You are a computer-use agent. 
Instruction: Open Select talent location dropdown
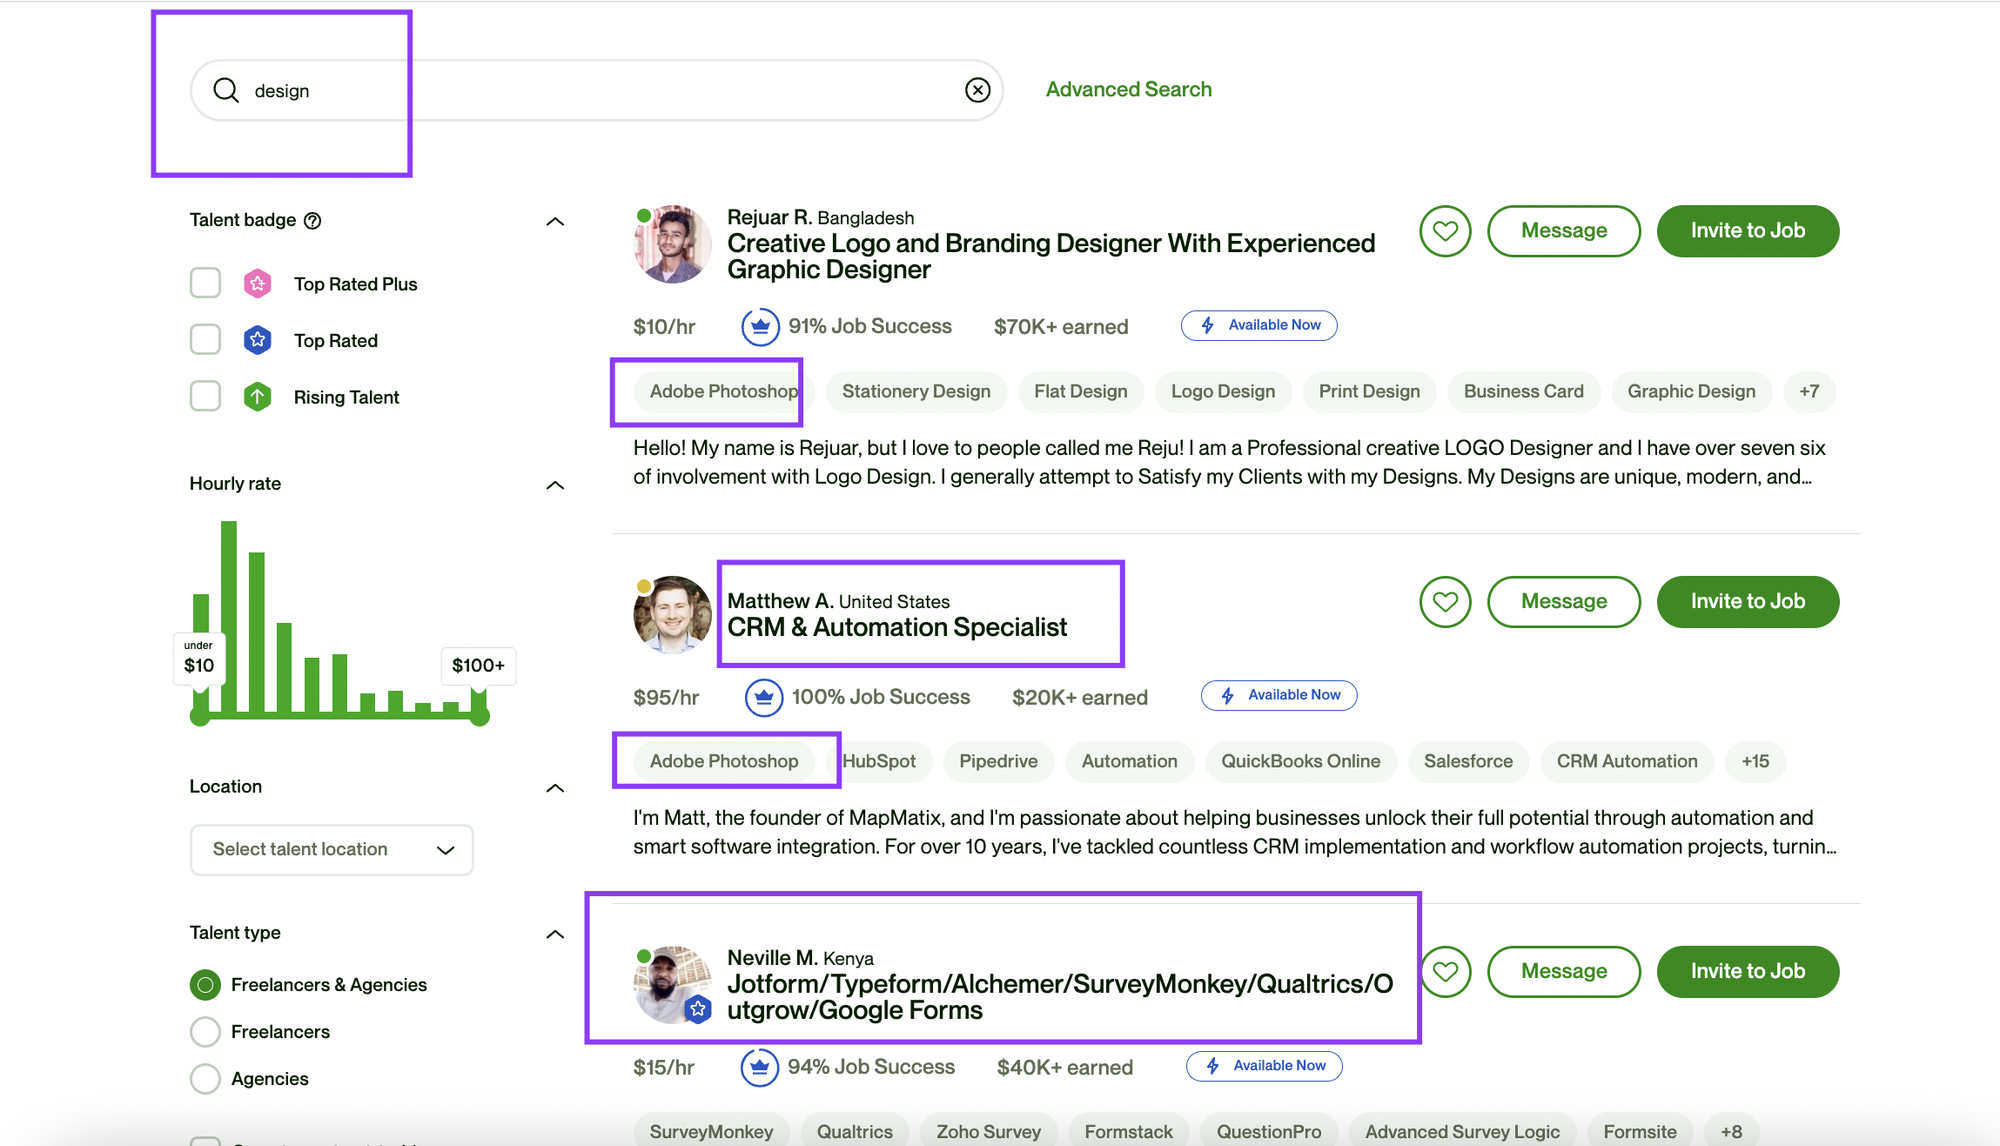331,849
